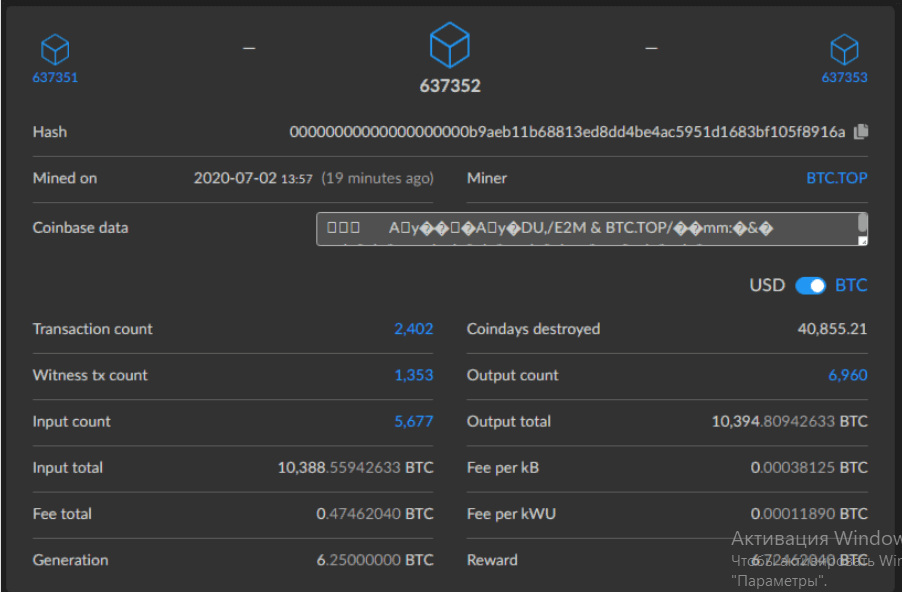Copy the block hash with clipboard icon
Screen dimensions: 902x592
click(x=861, y=132)
